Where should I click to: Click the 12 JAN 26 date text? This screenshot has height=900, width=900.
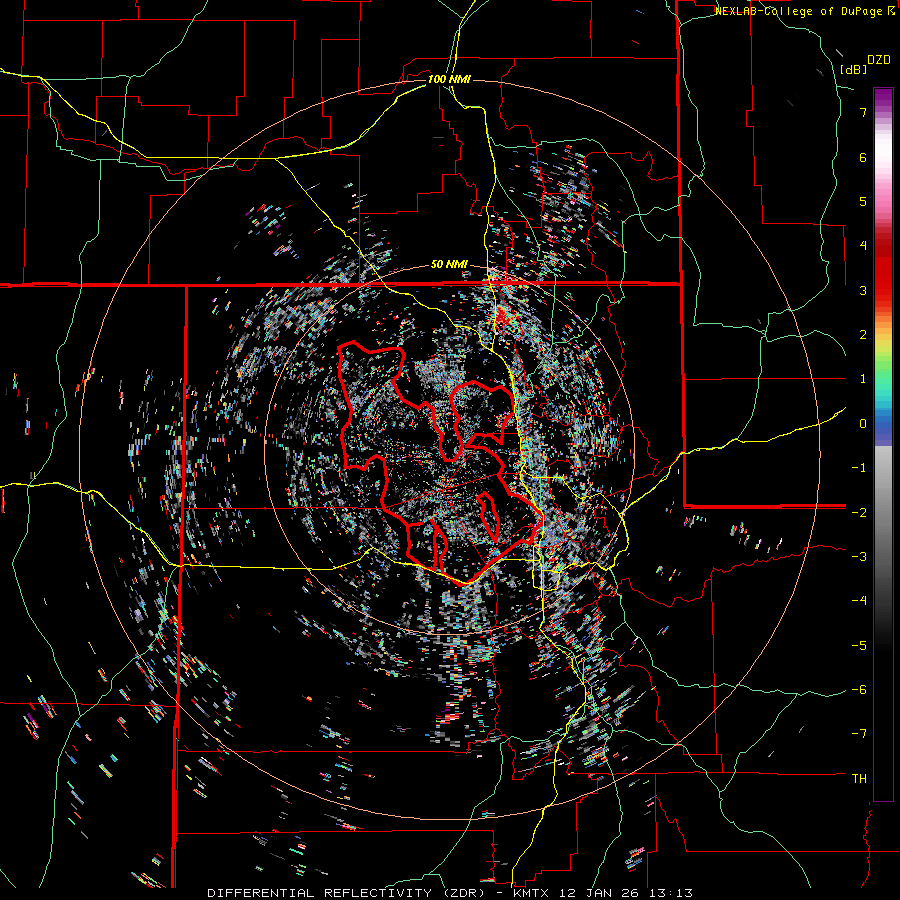pos(599,893)
